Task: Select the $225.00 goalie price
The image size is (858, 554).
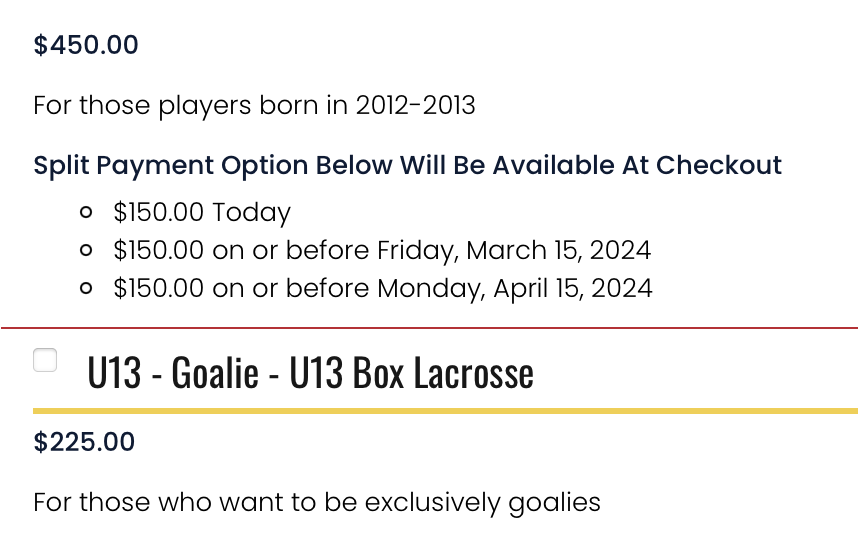Action: [84, 441]
